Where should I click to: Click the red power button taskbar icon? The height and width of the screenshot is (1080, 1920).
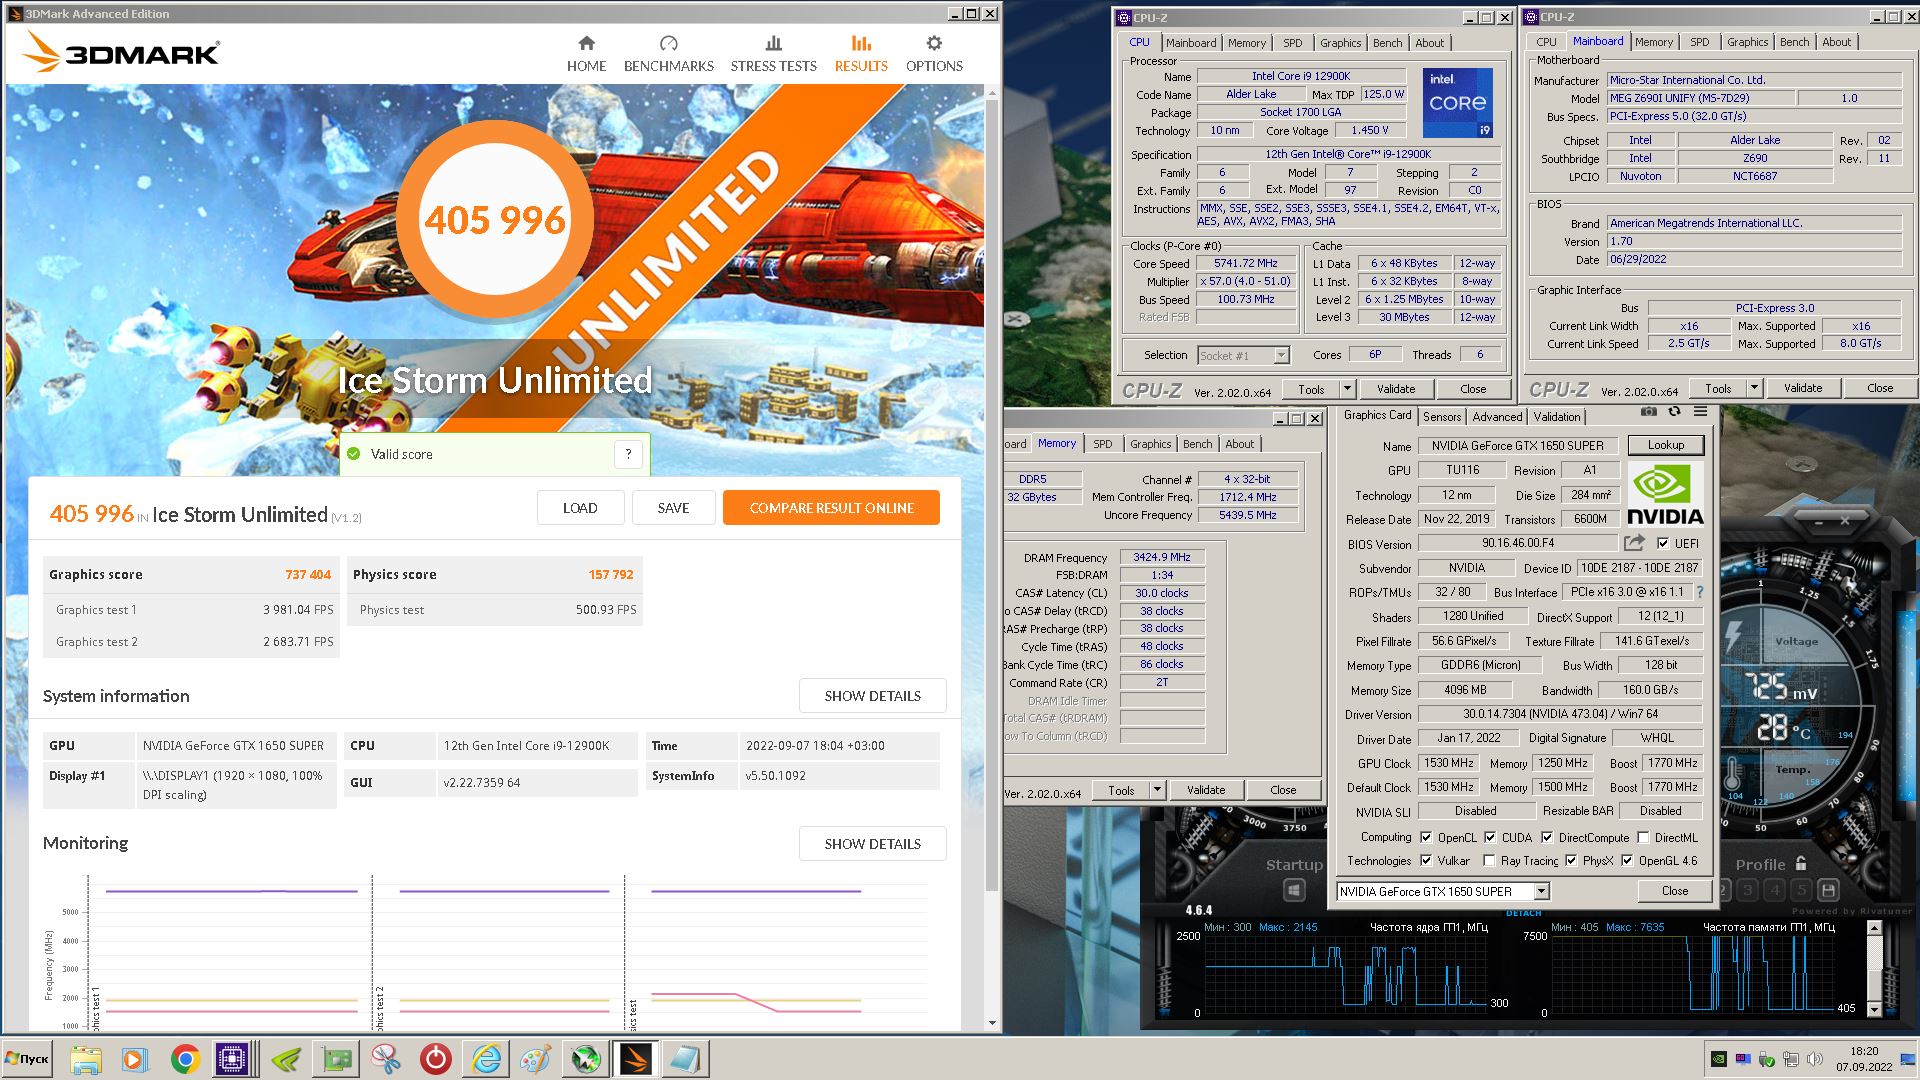tap(436, 1059)
